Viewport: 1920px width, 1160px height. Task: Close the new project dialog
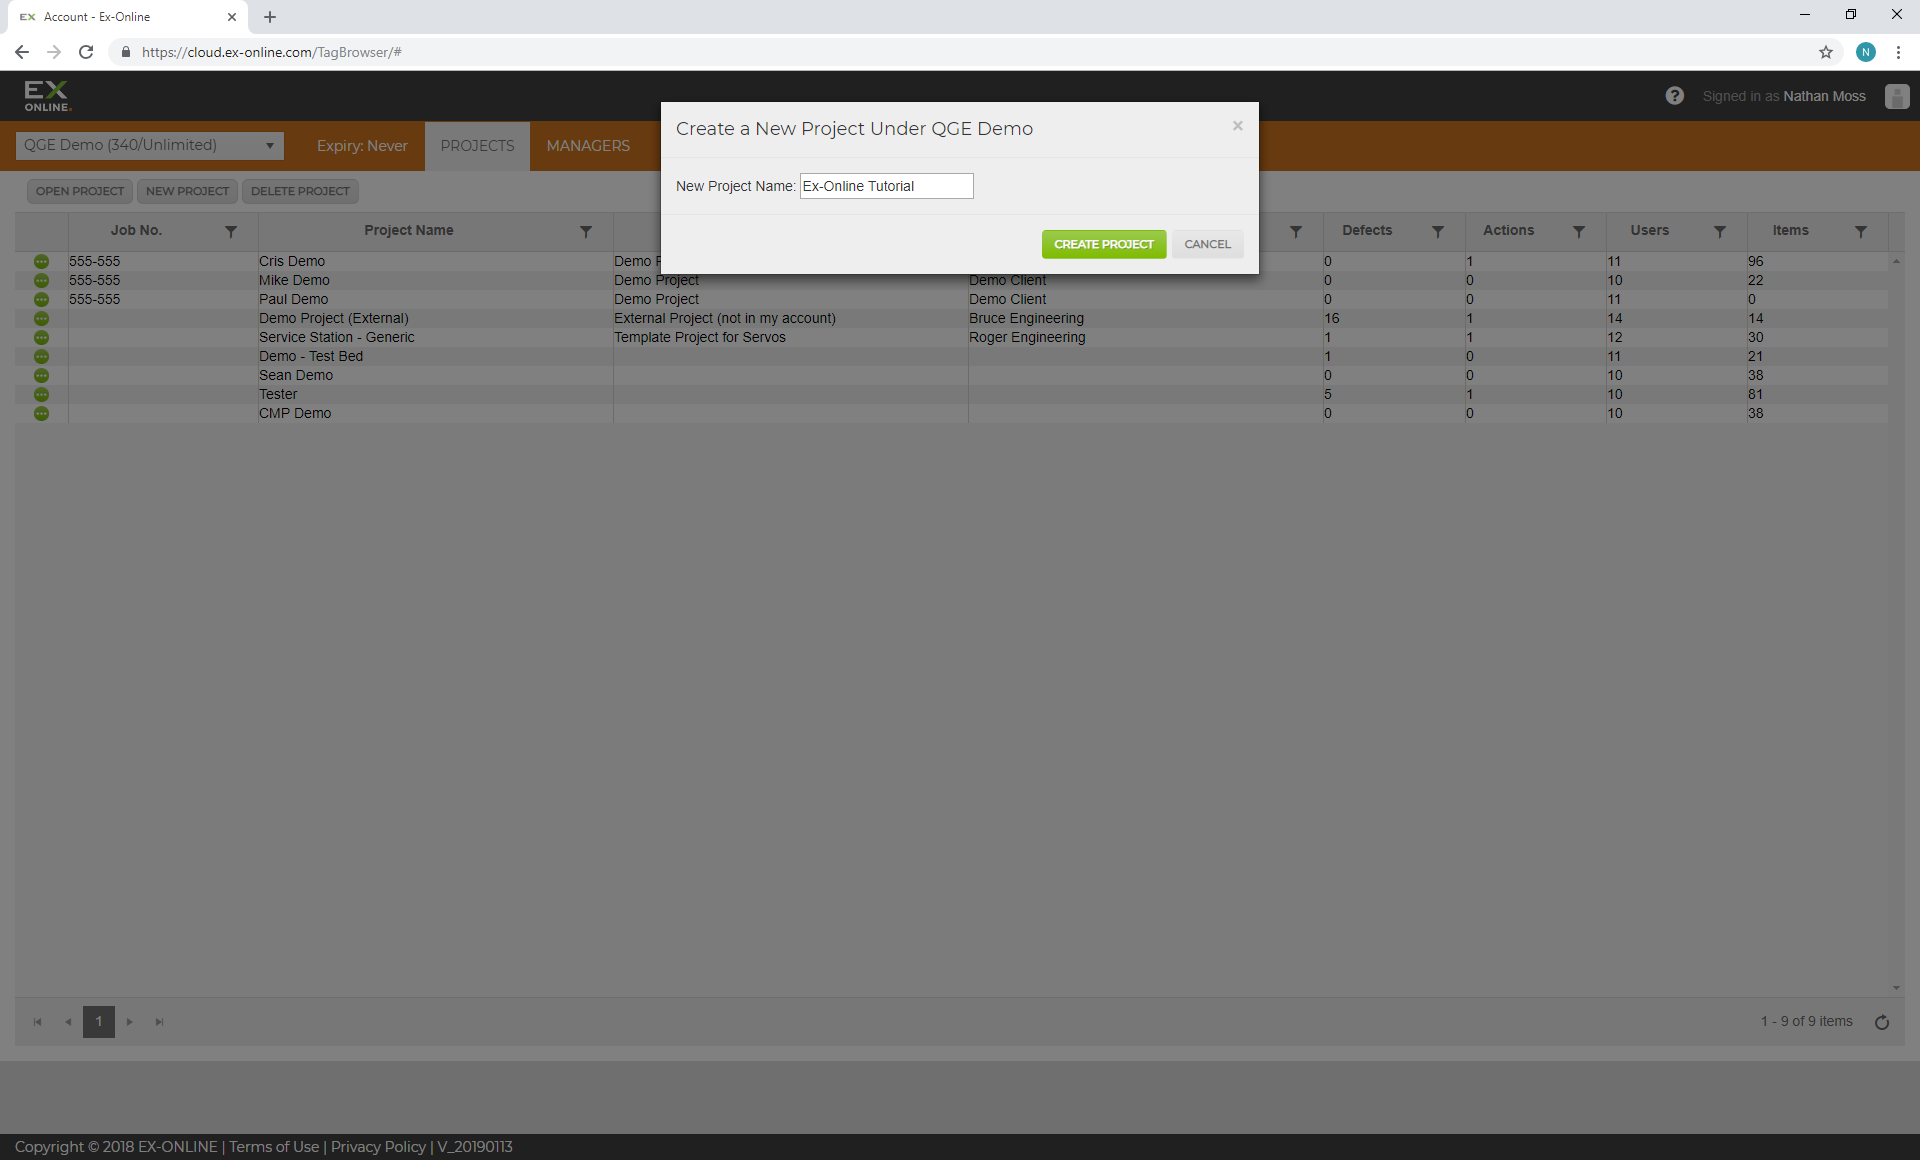tap(1237, 126)
